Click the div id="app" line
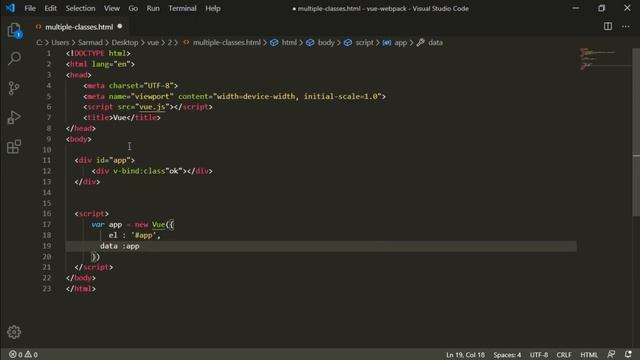 [104, 160]
